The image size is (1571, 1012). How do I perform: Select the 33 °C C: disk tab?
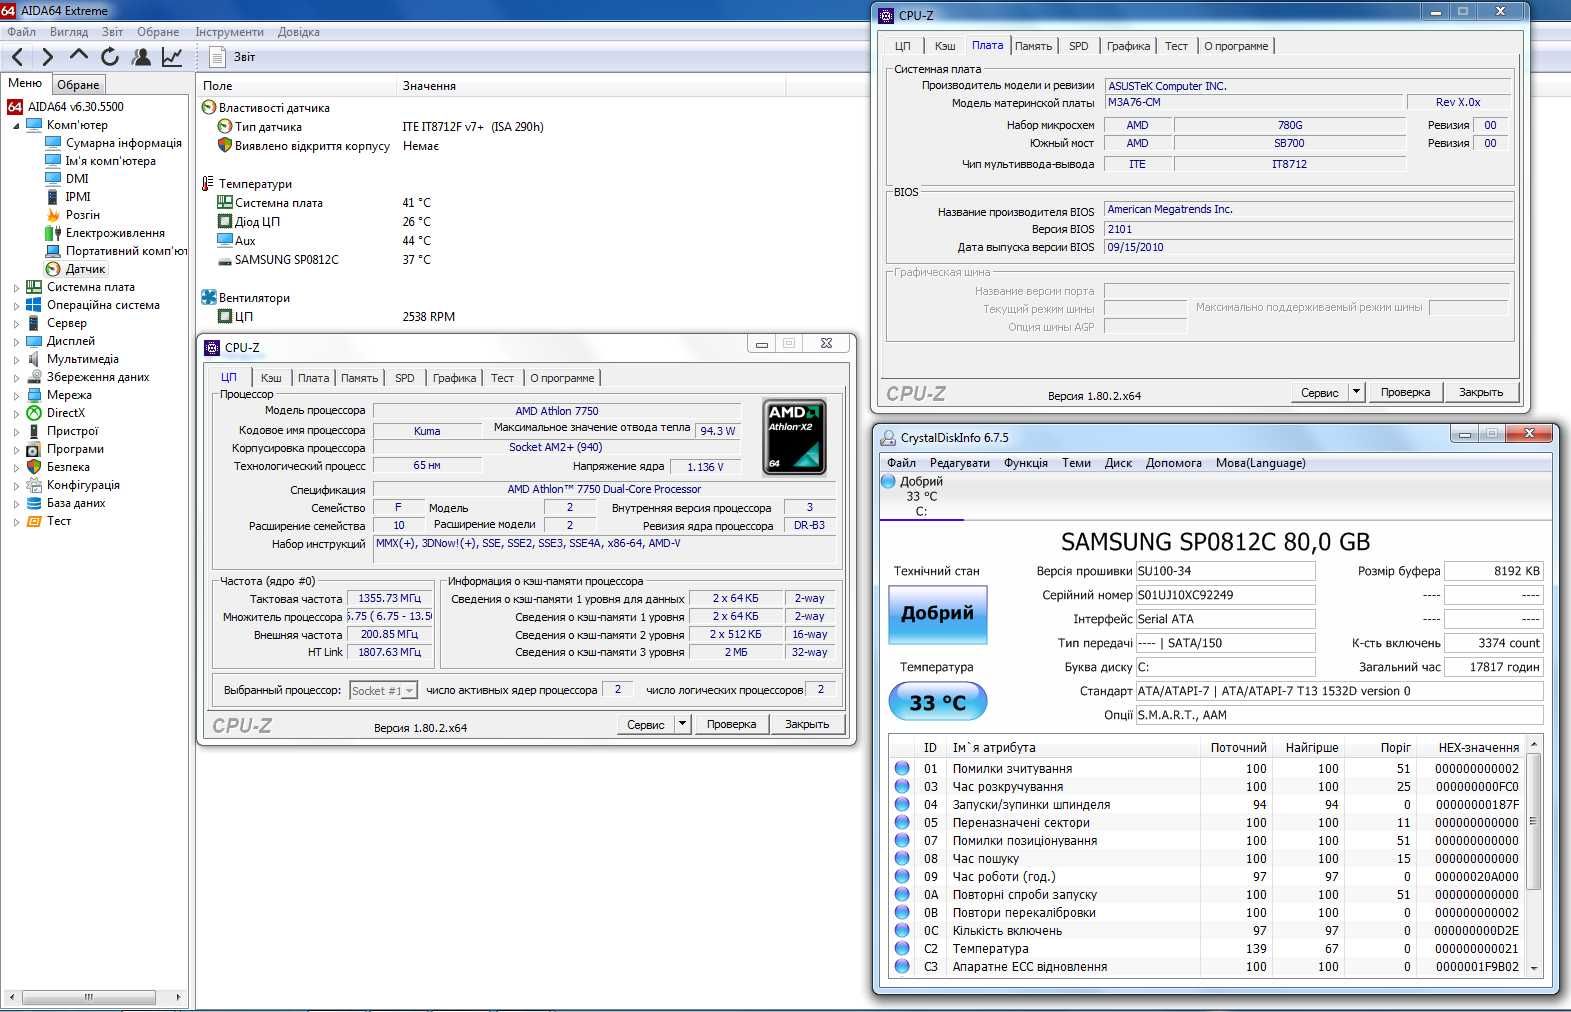[921, 496]
